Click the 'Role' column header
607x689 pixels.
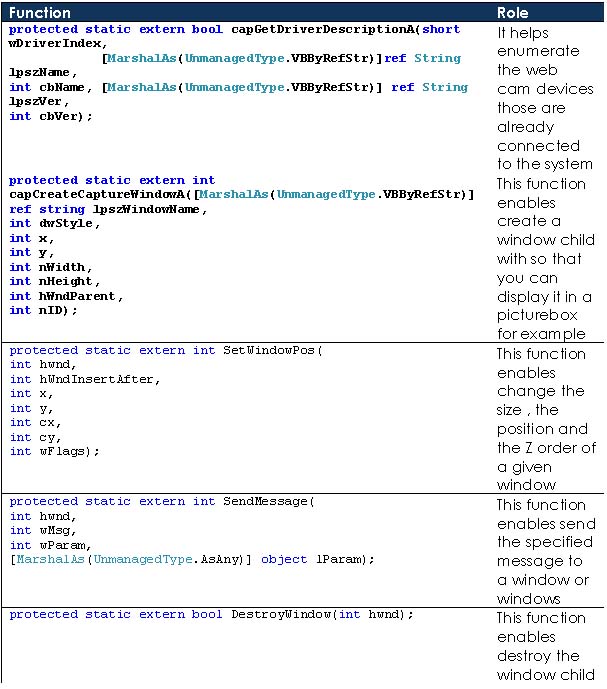click(x=512, y=13)
